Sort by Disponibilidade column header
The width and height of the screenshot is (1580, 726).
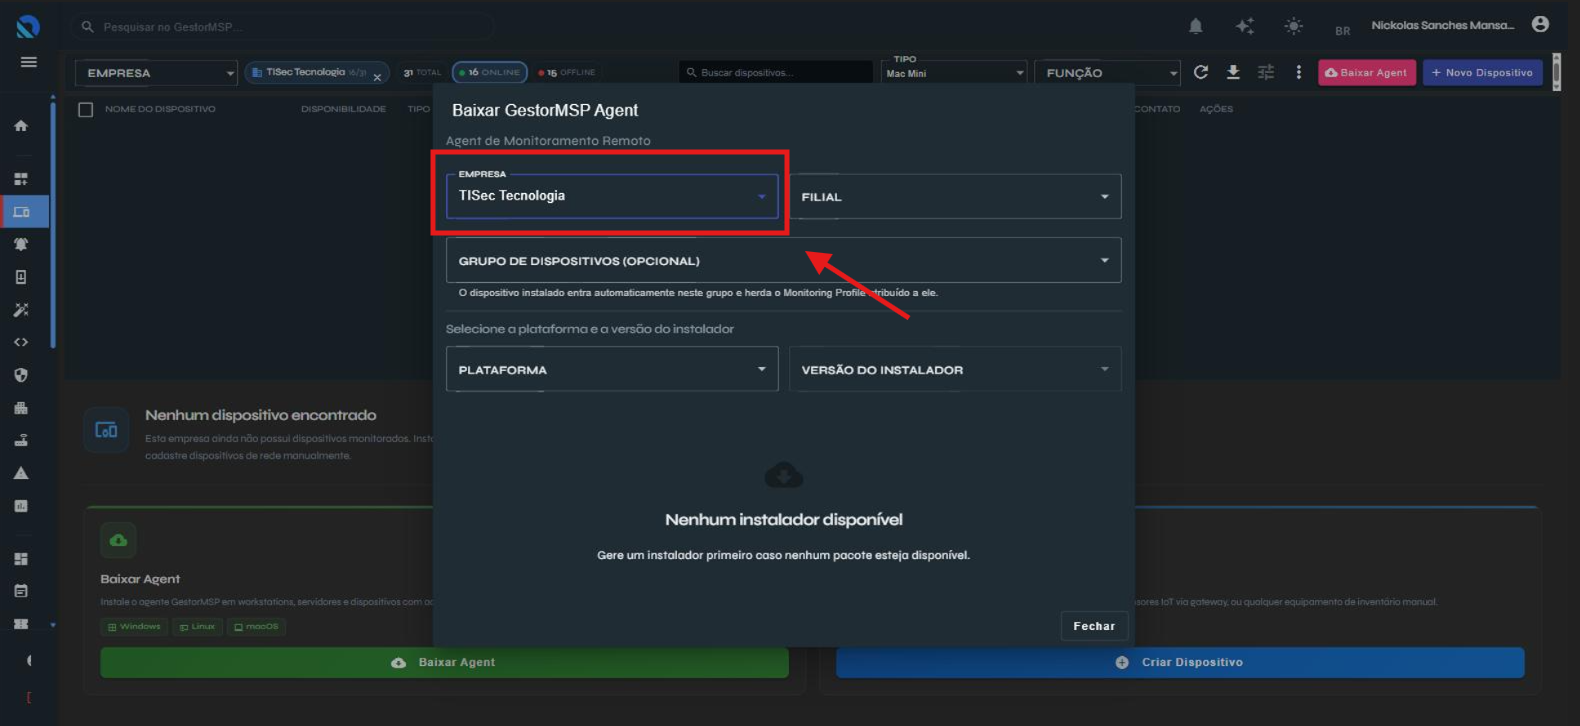coord(343,109)
